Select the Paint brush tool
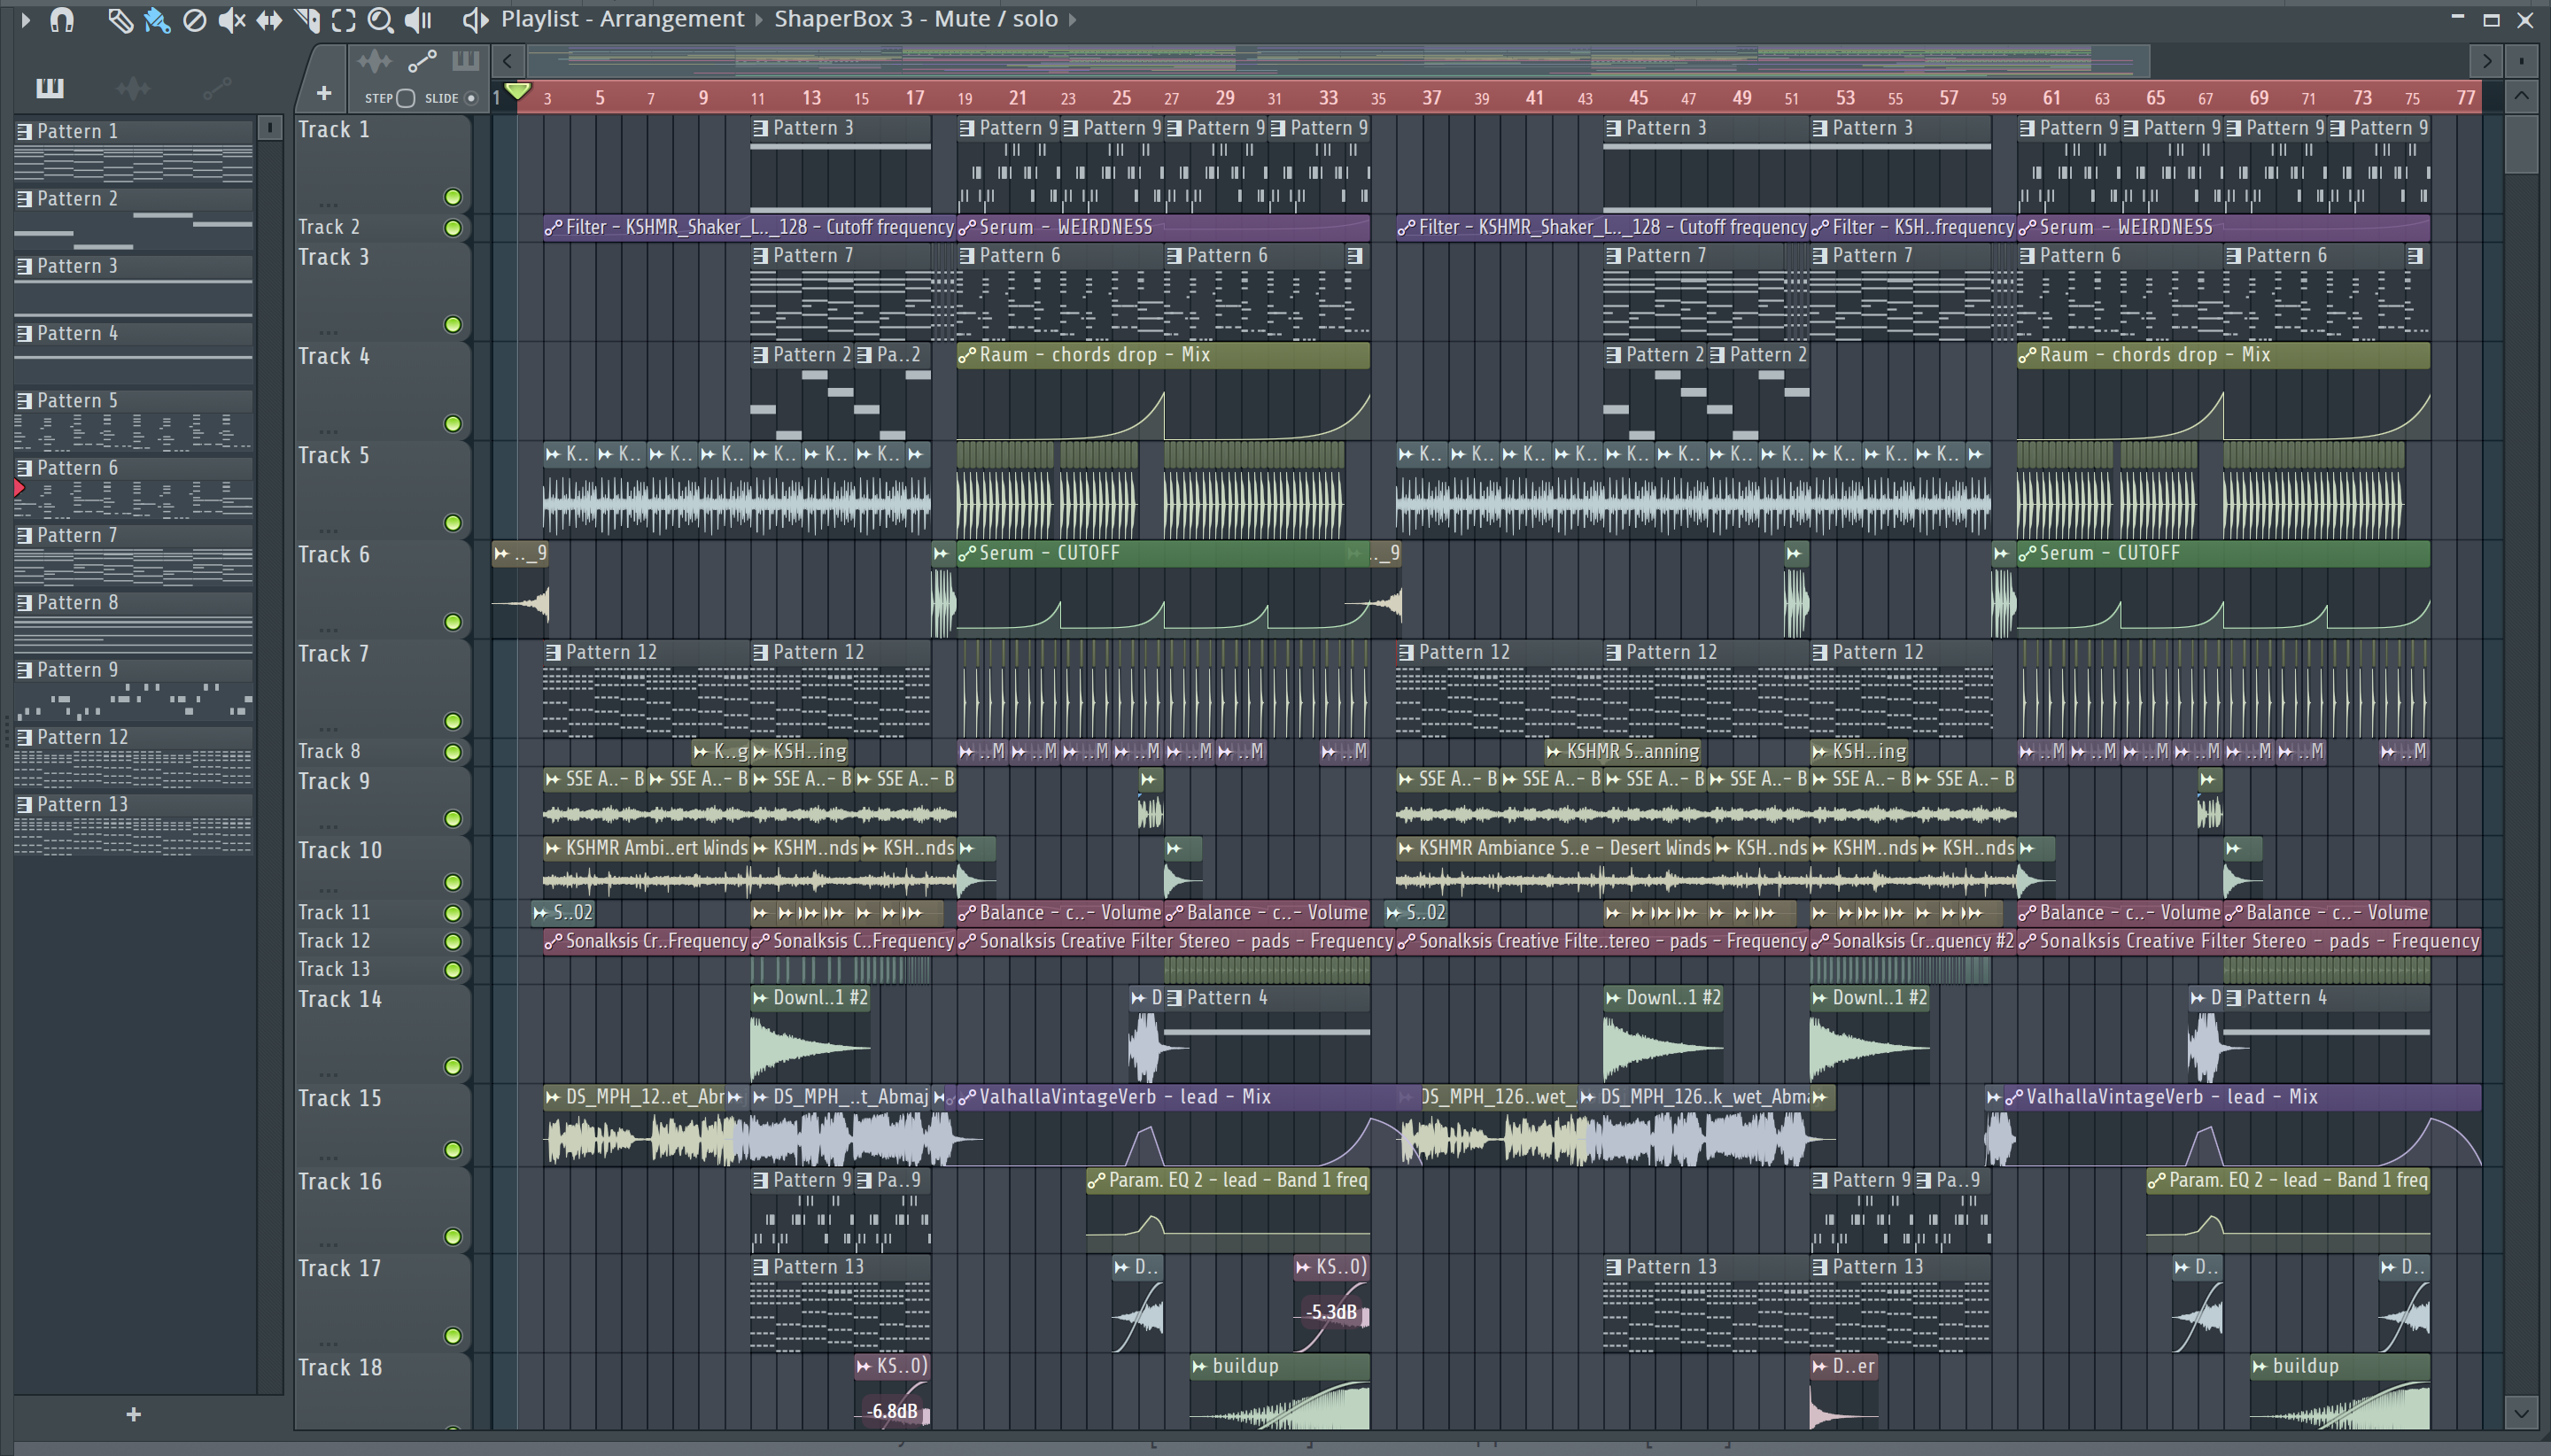Screen dimensions: 2551x1456 click(x=157, y=19)
